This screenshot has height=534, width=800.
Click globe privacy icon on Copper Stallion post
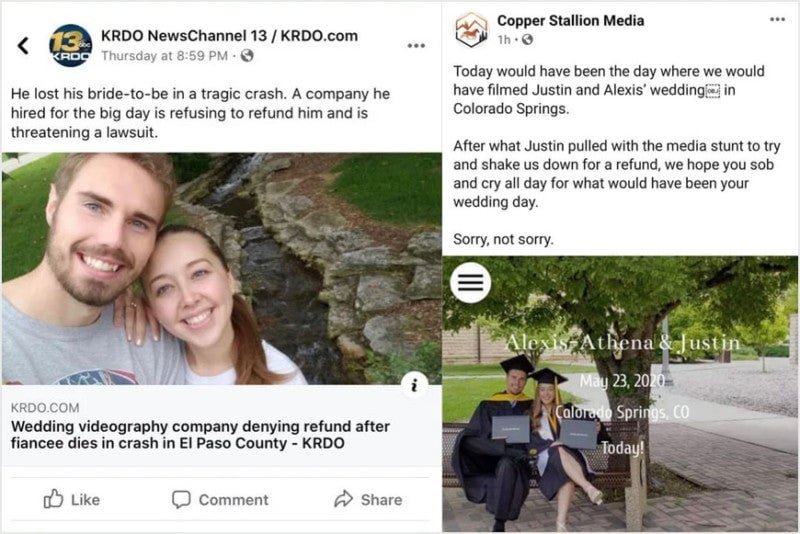527,40
